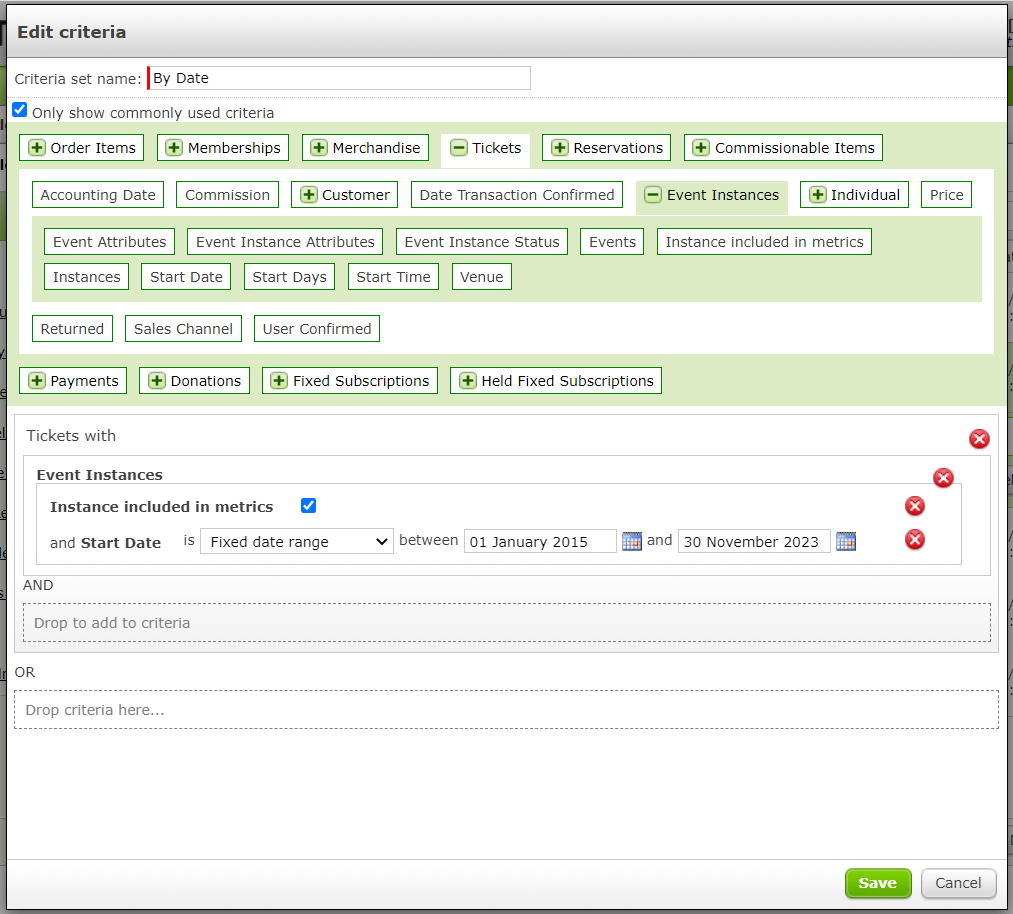Choose the Start Time criterion
Viewport: 1013px width, 914px height.
tap(393, 276)
